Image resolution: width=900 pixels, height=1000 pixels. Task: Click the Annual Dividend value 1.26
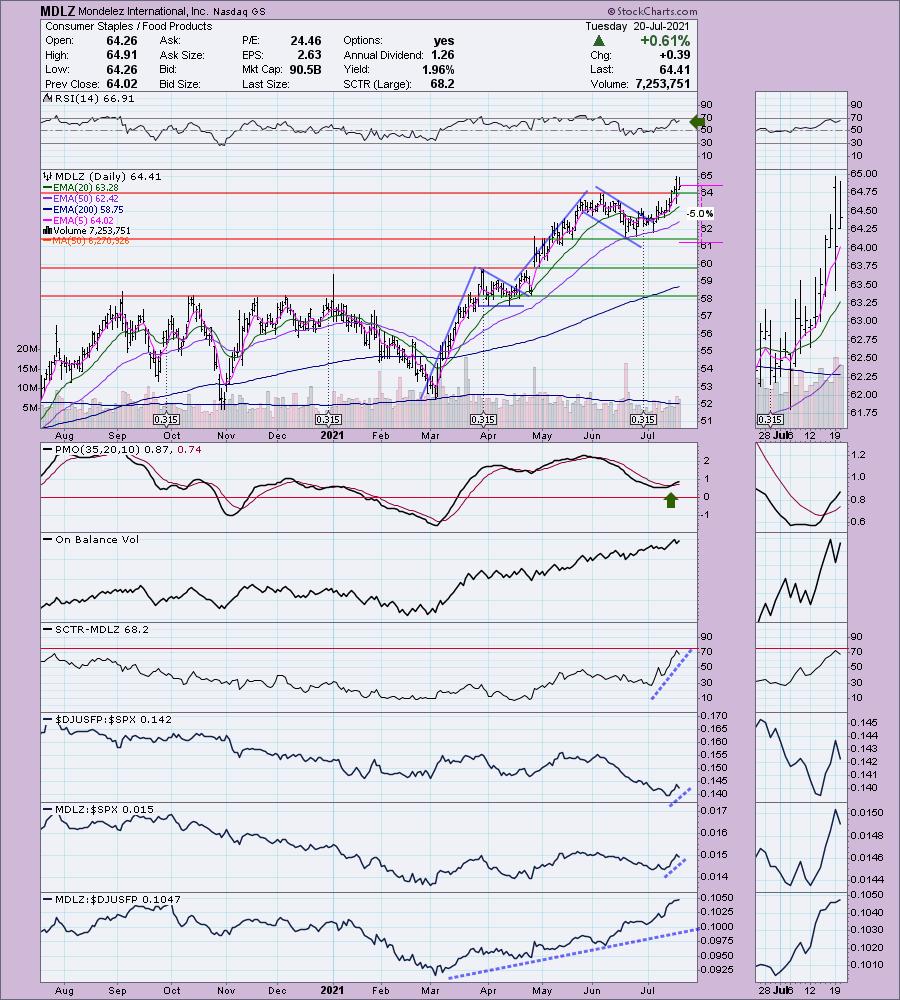443,55
